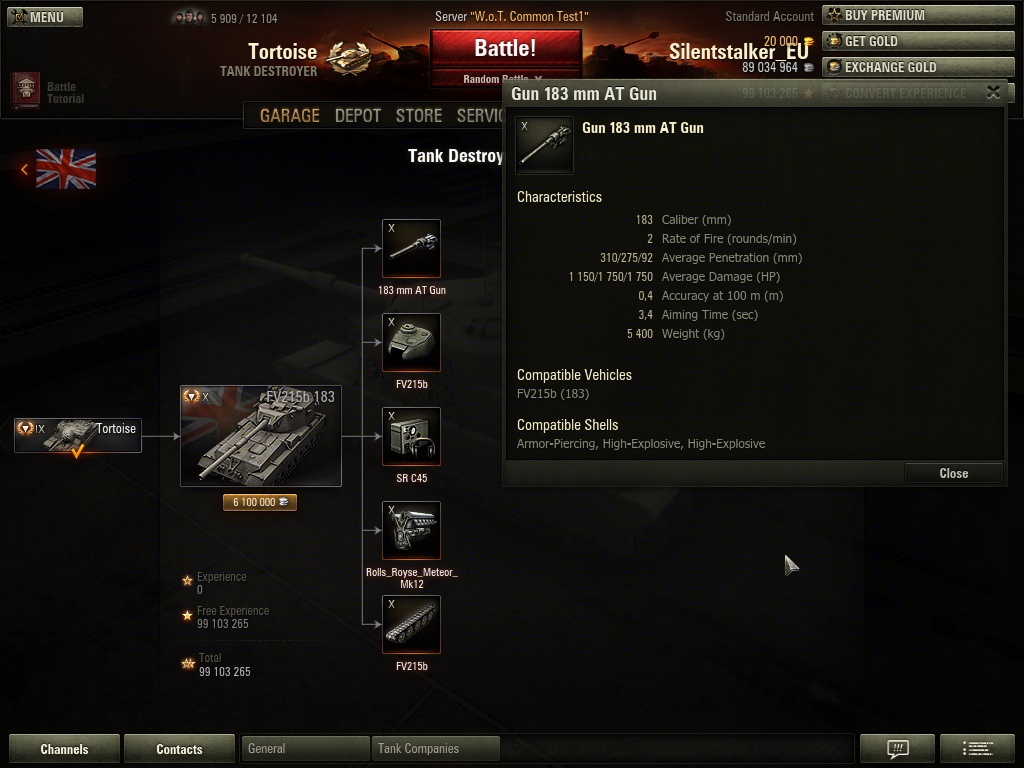Click the FV215b 183 tank thumbnail
The height and width of the screenshot is (768, 1024).
261,436
